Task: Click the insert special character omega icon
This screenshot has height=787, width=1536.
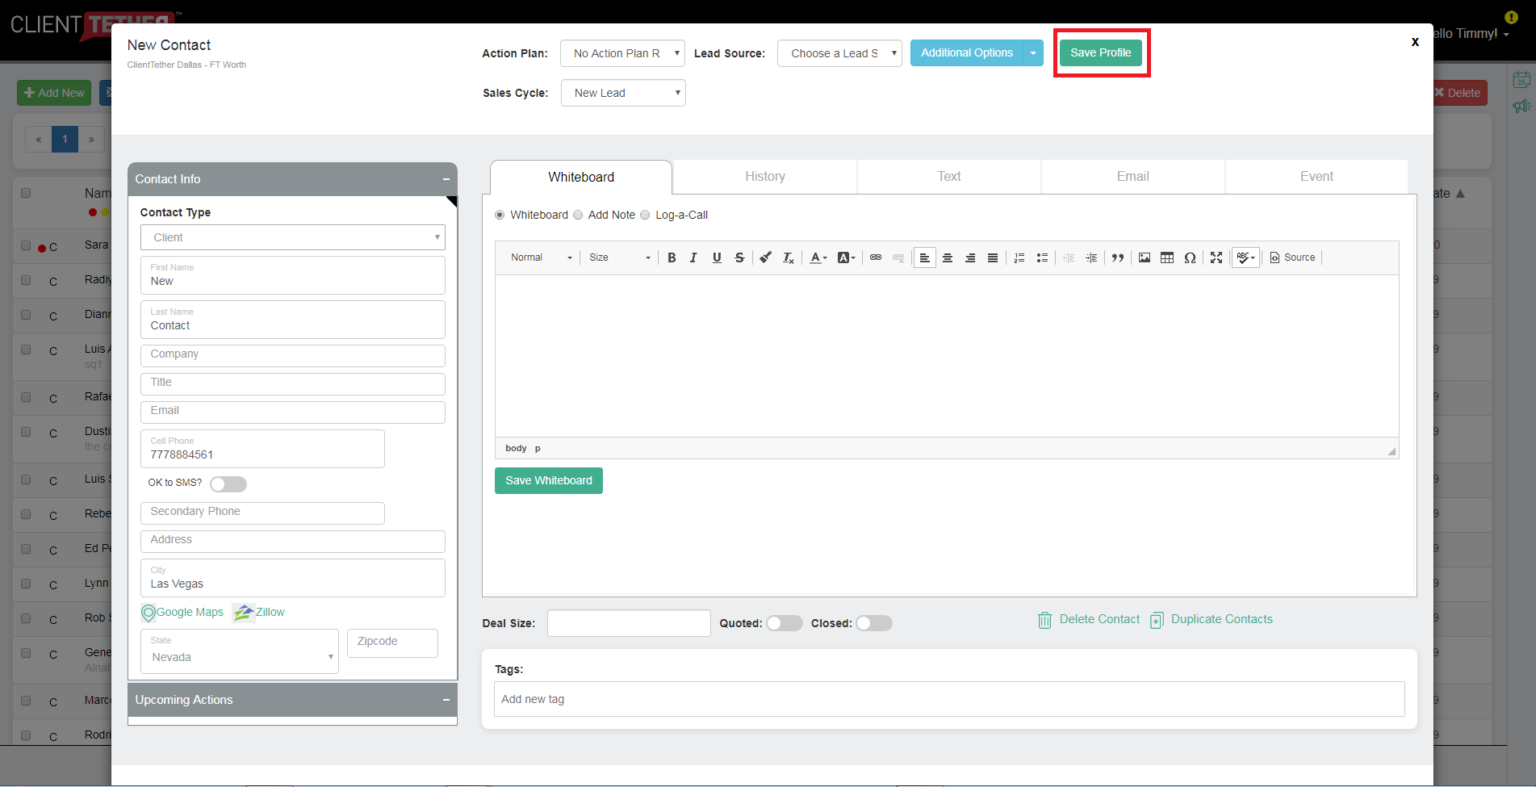Action: click(1190, 258)
